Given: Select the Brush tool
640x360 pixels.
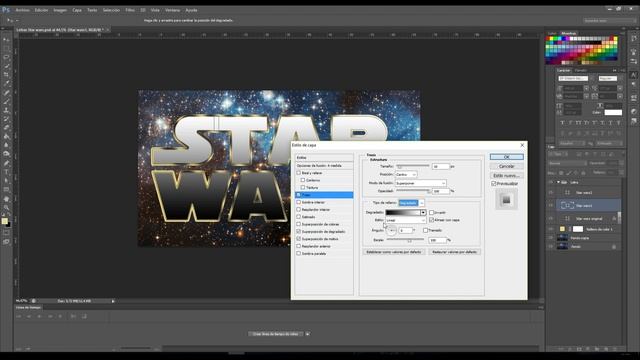Looking at the screenshot, I should pos(6,101).
